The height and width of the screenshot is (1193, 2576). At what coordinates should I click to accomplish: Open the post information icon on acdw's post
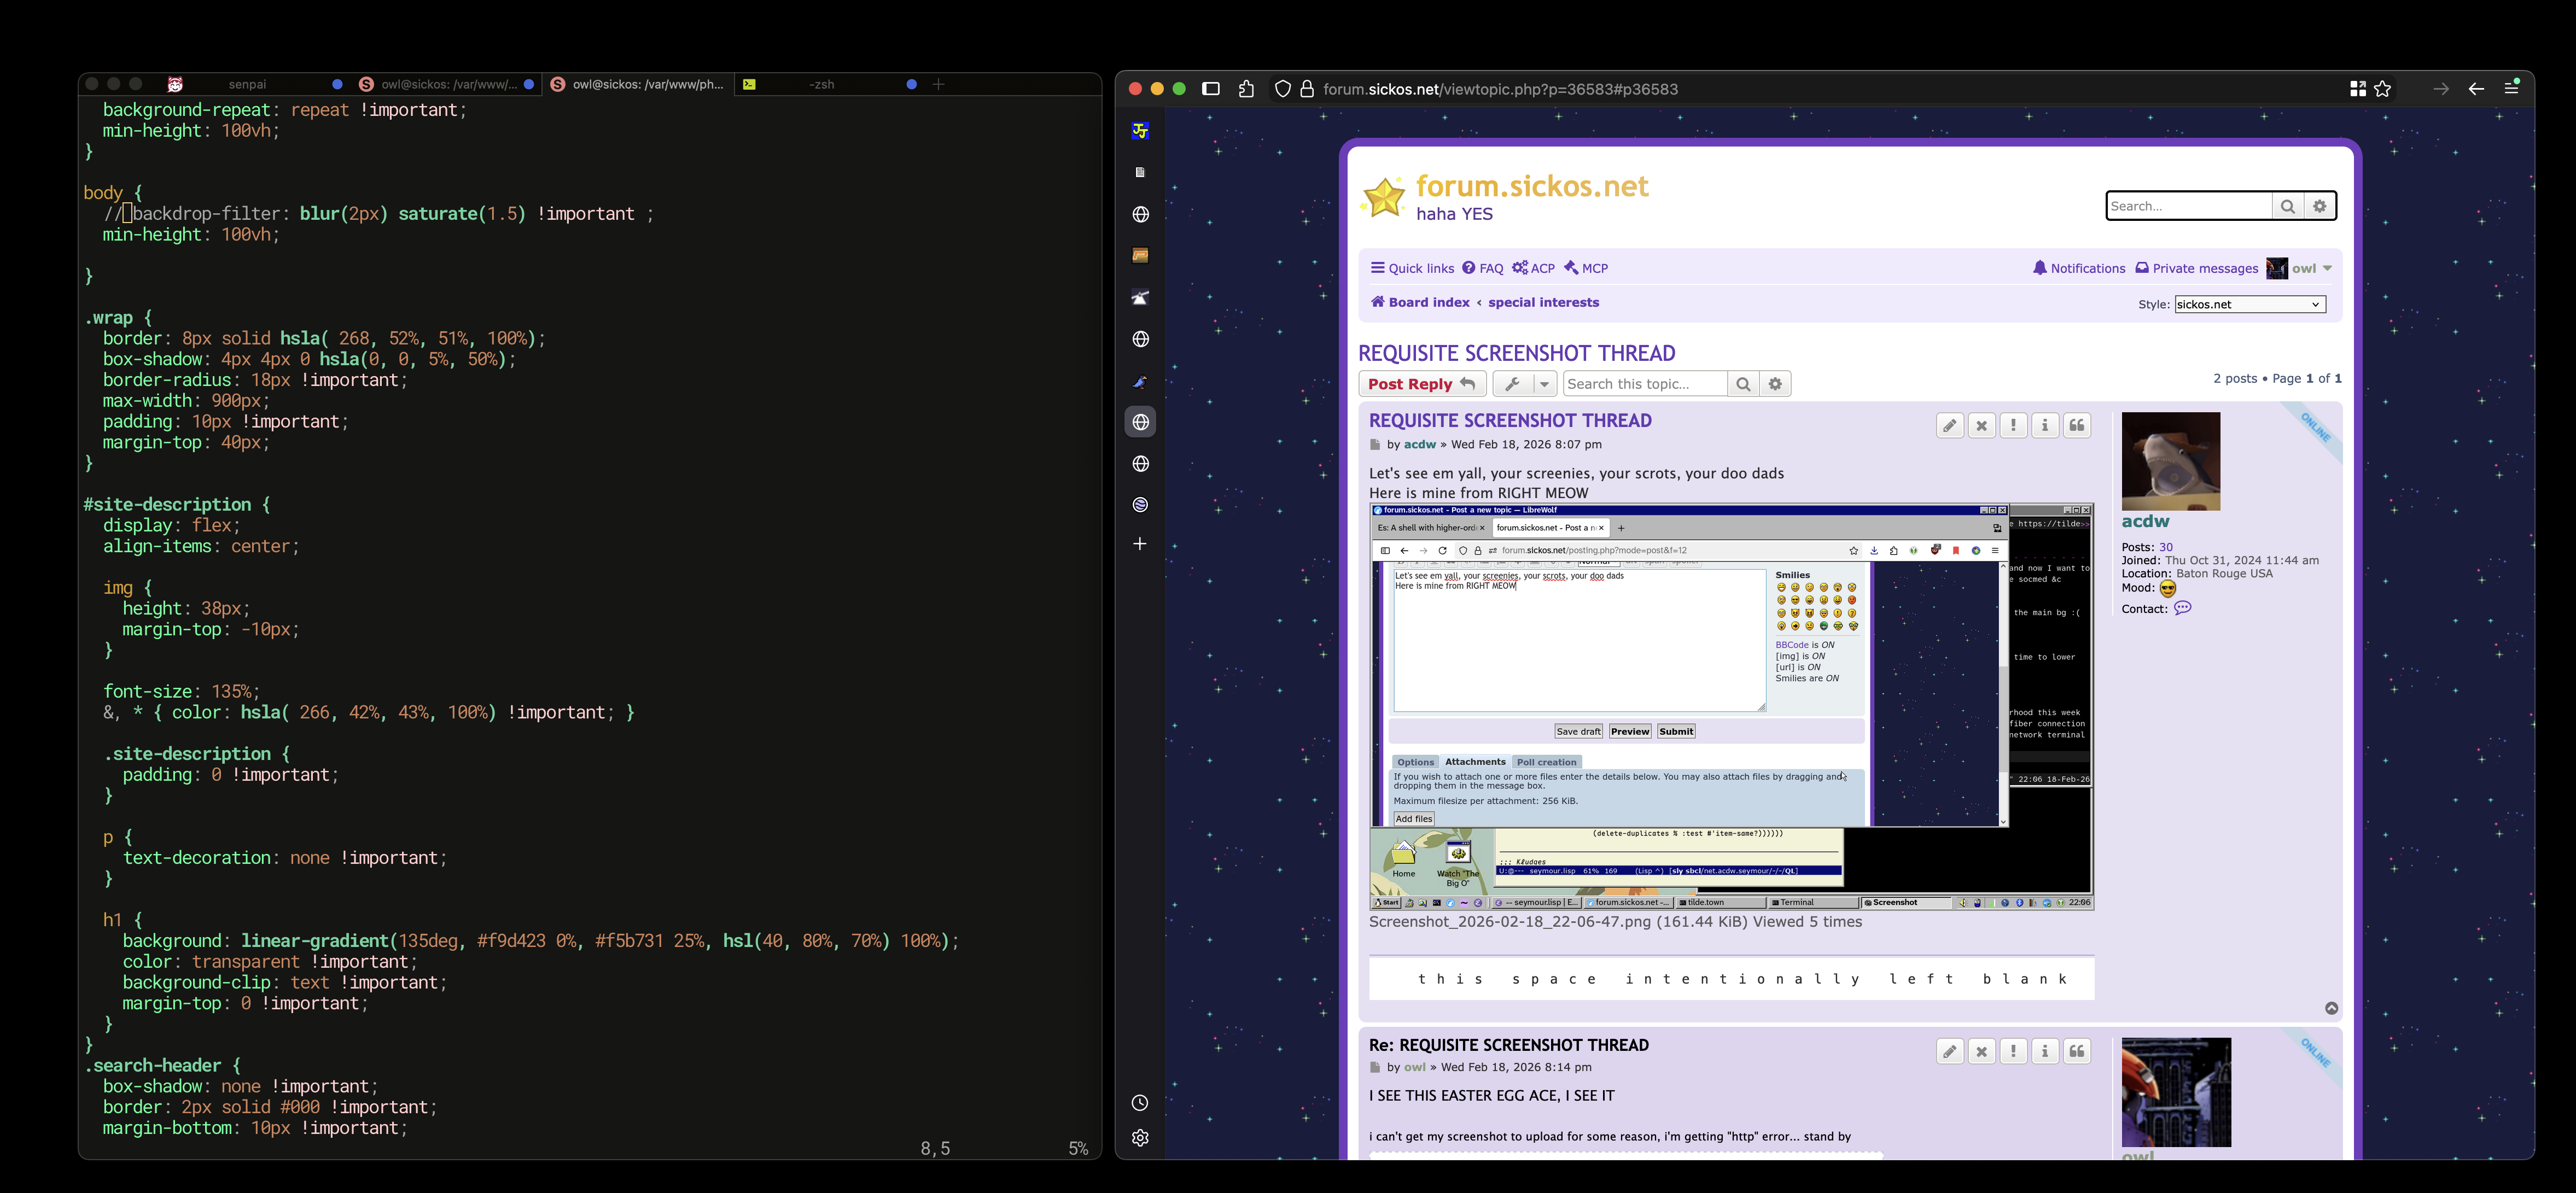[2045, 426]
